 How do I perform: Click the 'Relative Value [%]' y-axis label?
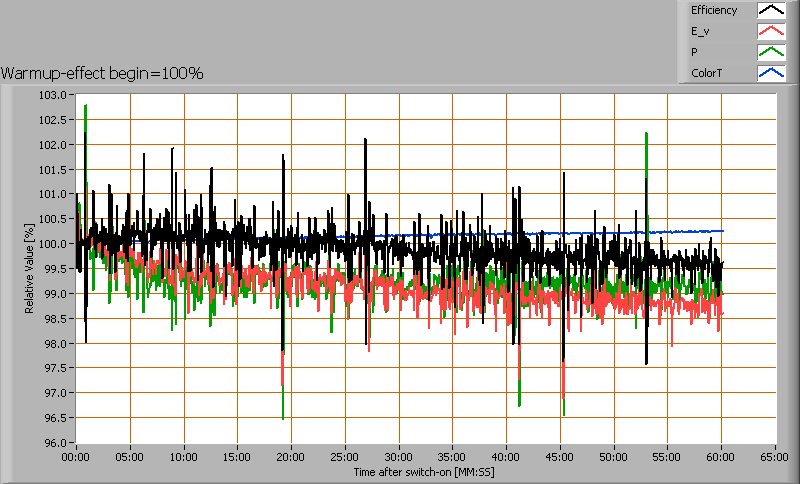29,268
